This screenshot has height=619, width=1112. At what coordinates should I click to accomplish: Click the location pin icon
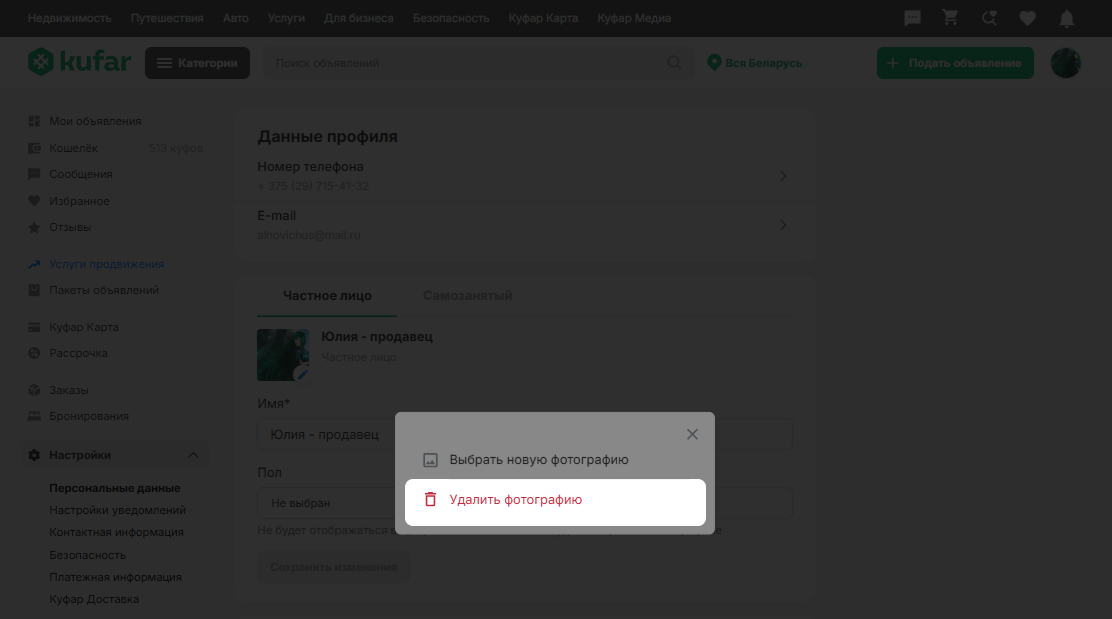(714, 63)
